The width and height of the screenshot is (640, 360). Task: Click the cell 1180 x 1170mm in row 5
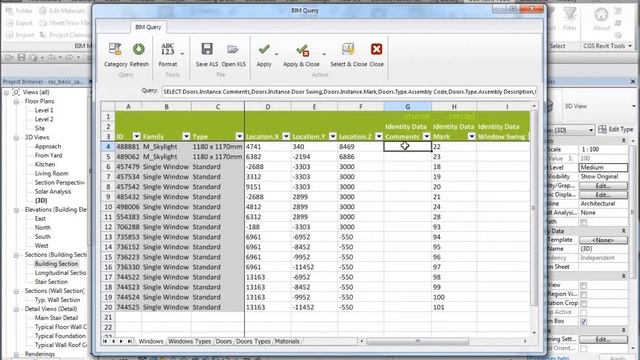point(218,157)
